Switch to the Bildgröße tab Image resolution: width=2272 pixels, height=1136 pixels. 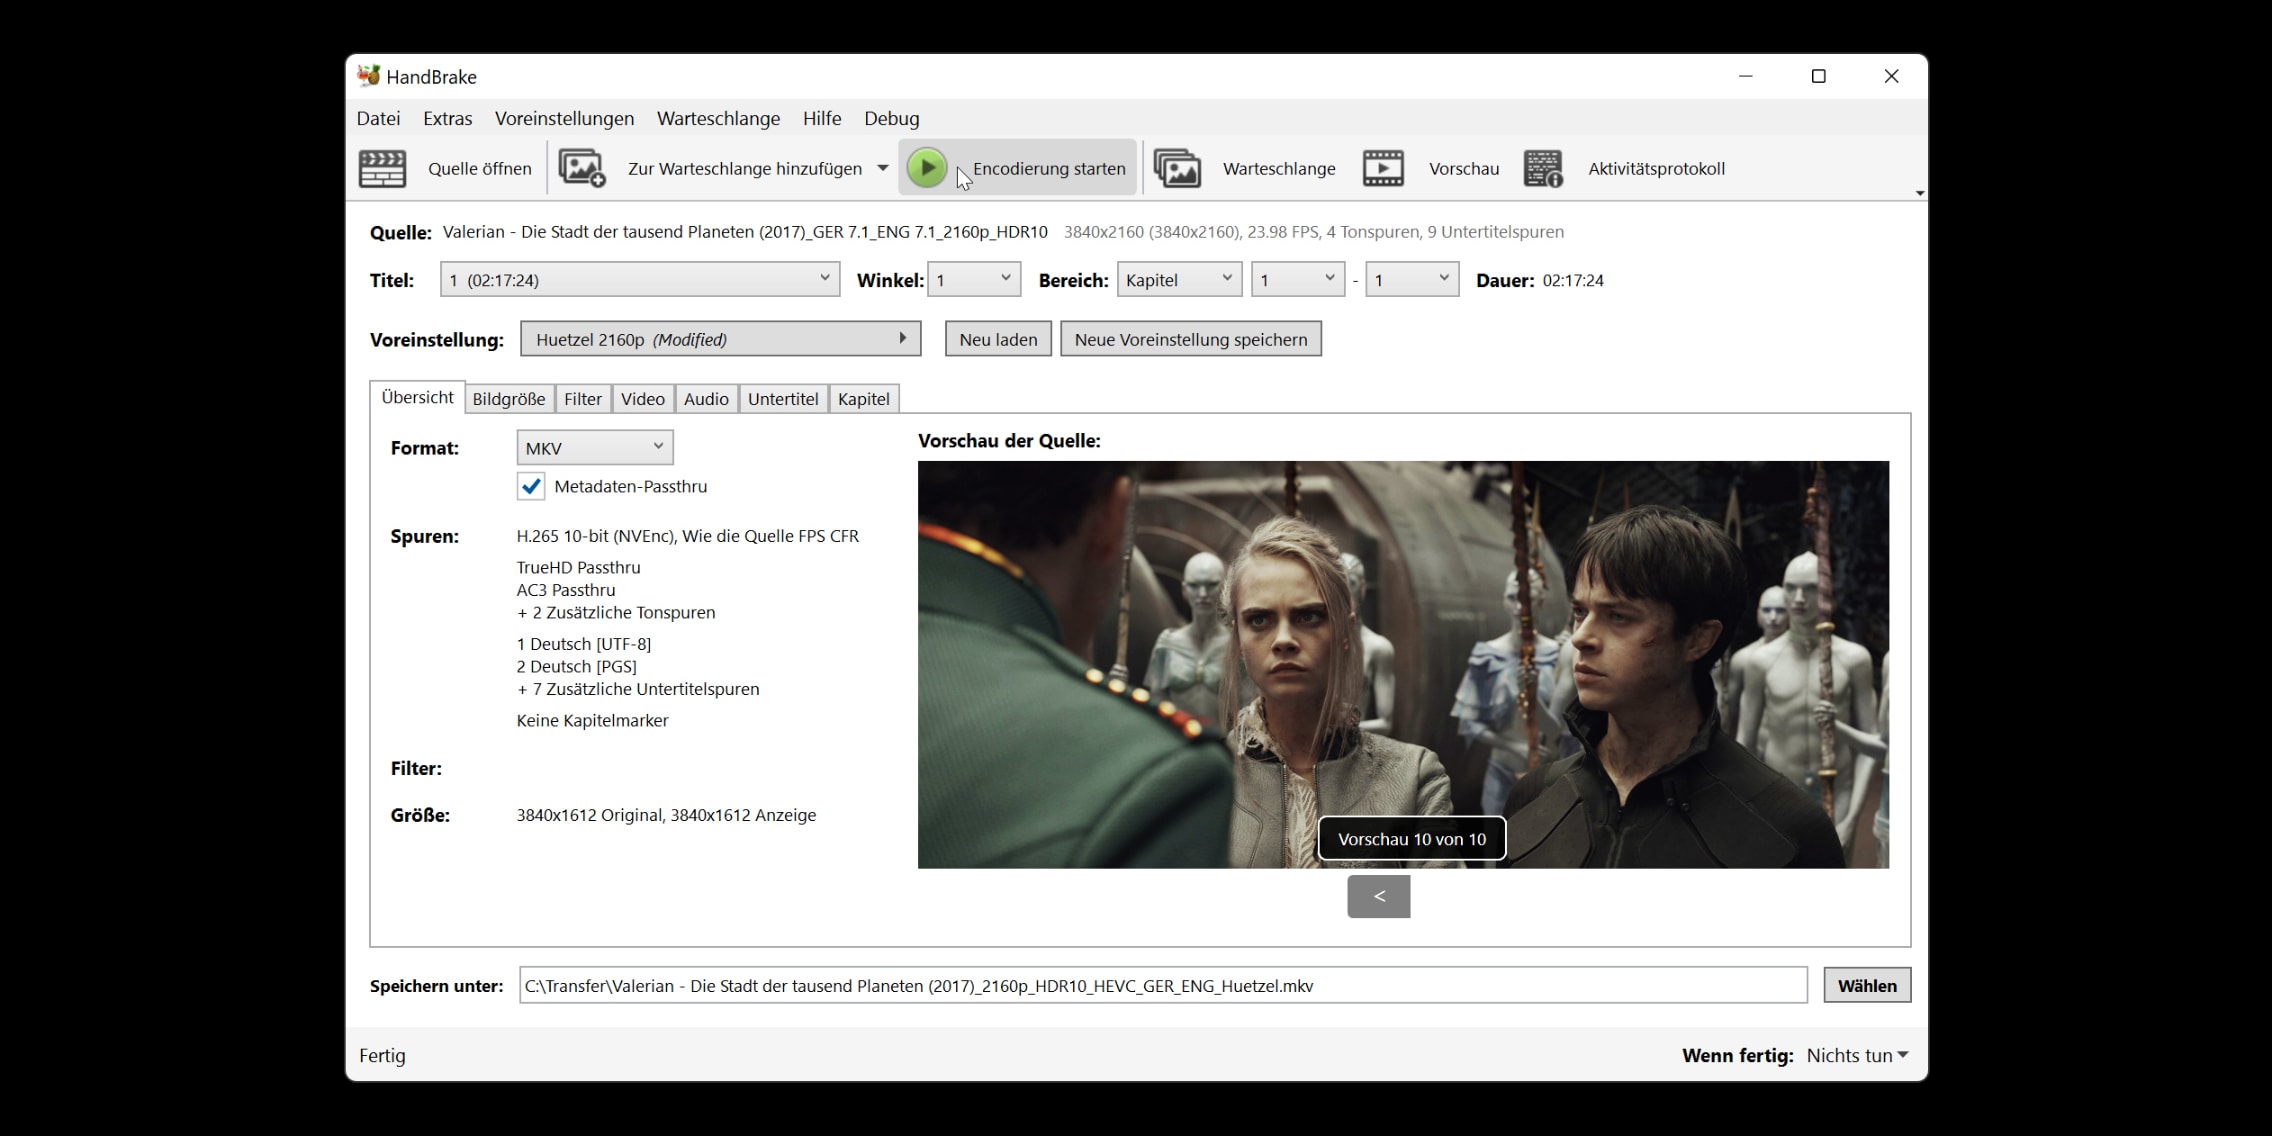point(509,399)
